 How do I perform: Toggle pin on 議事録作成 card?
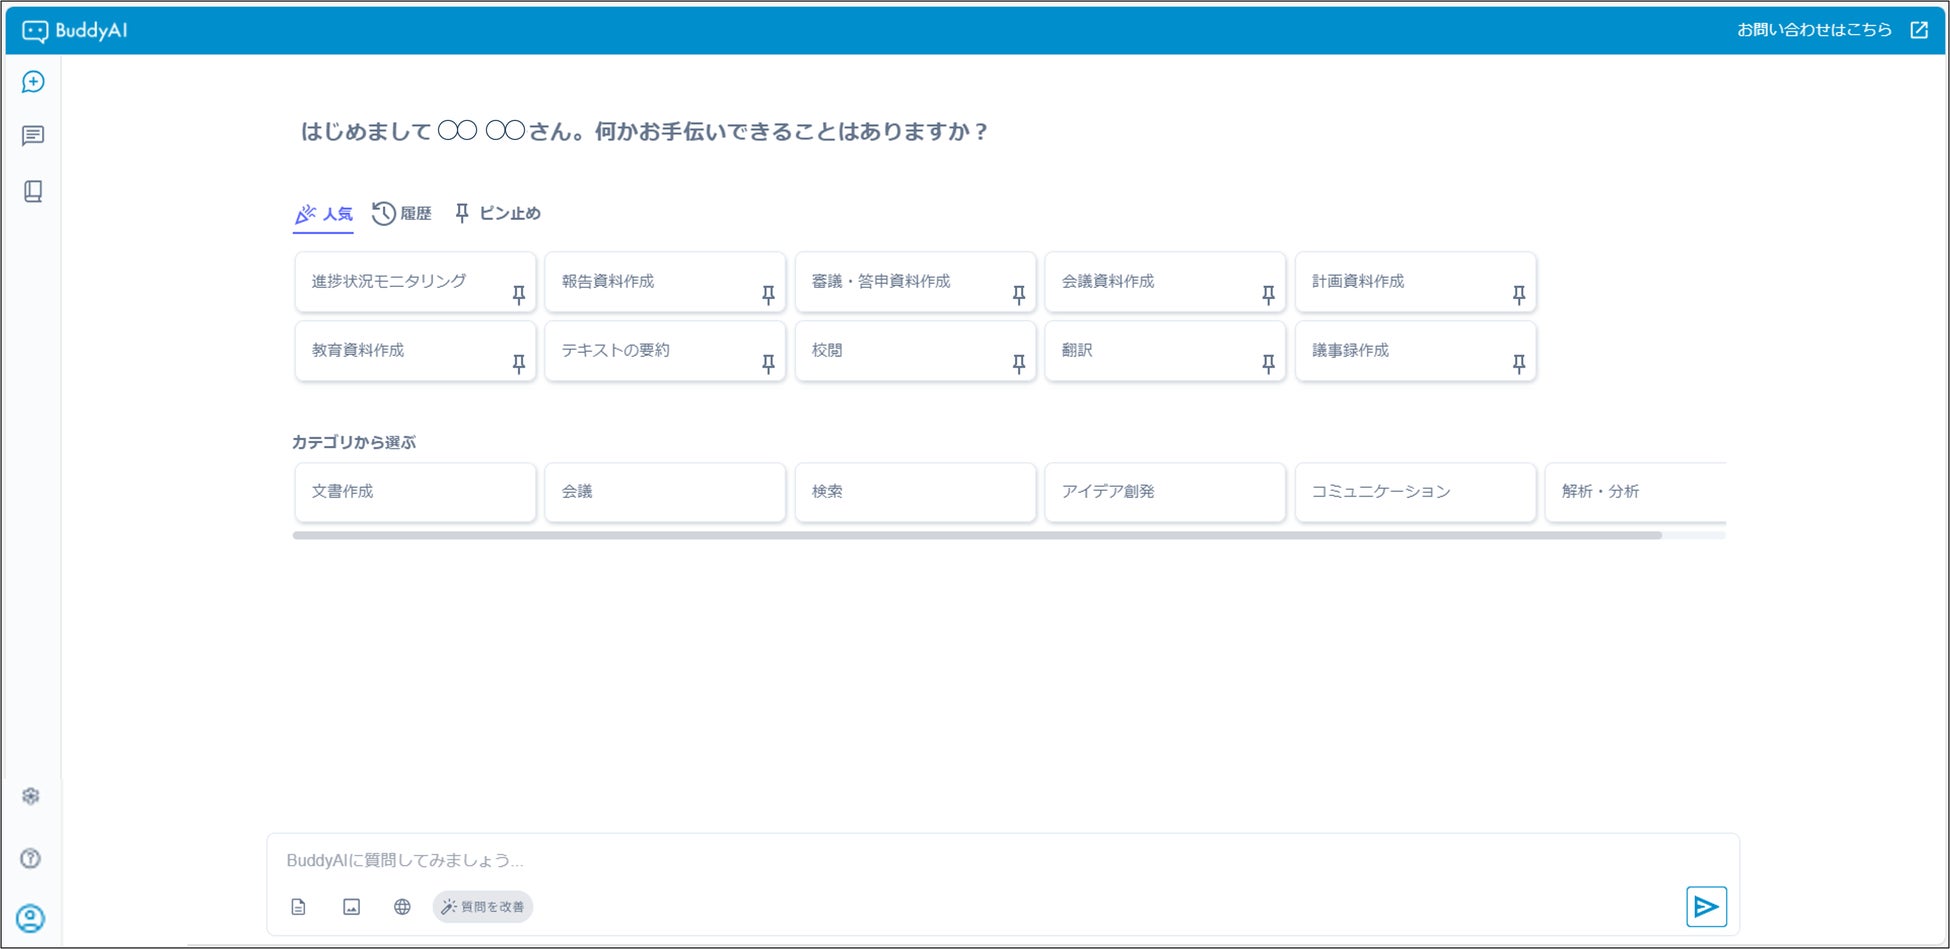pyautogui.click(x=1518, y=364)
